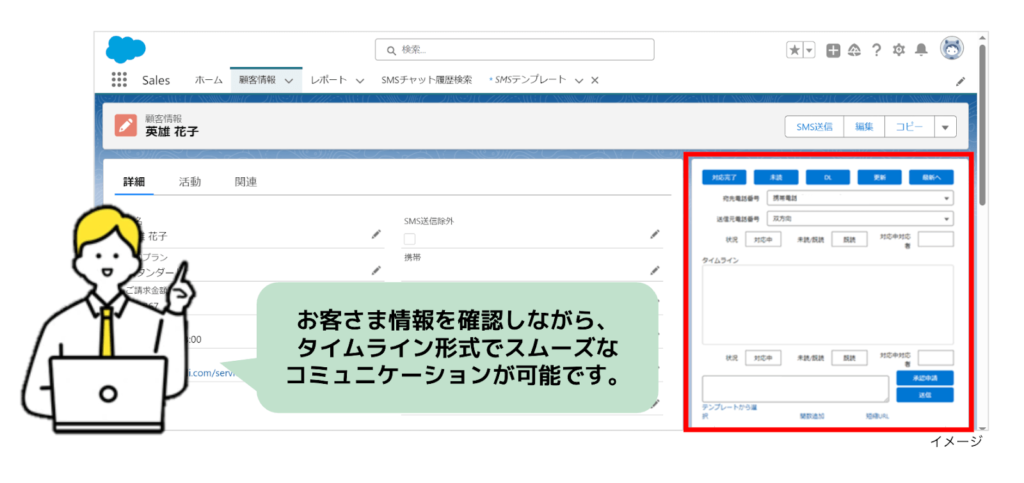Click pencil icon beside SMS送信除外 field

(x=654, y=235)
